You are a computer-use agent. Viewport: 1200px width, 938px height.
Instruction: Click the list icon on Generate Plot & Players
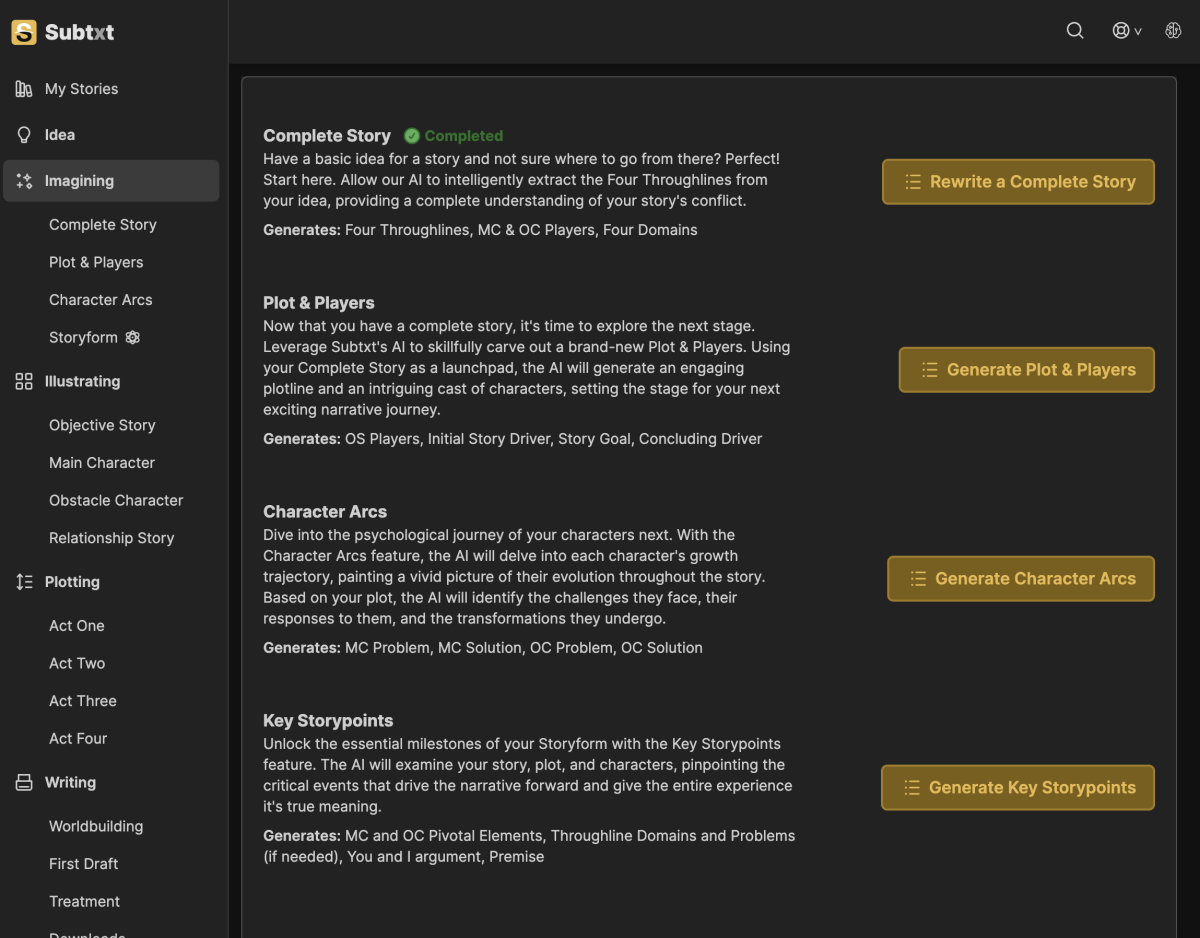click(929, 370)
